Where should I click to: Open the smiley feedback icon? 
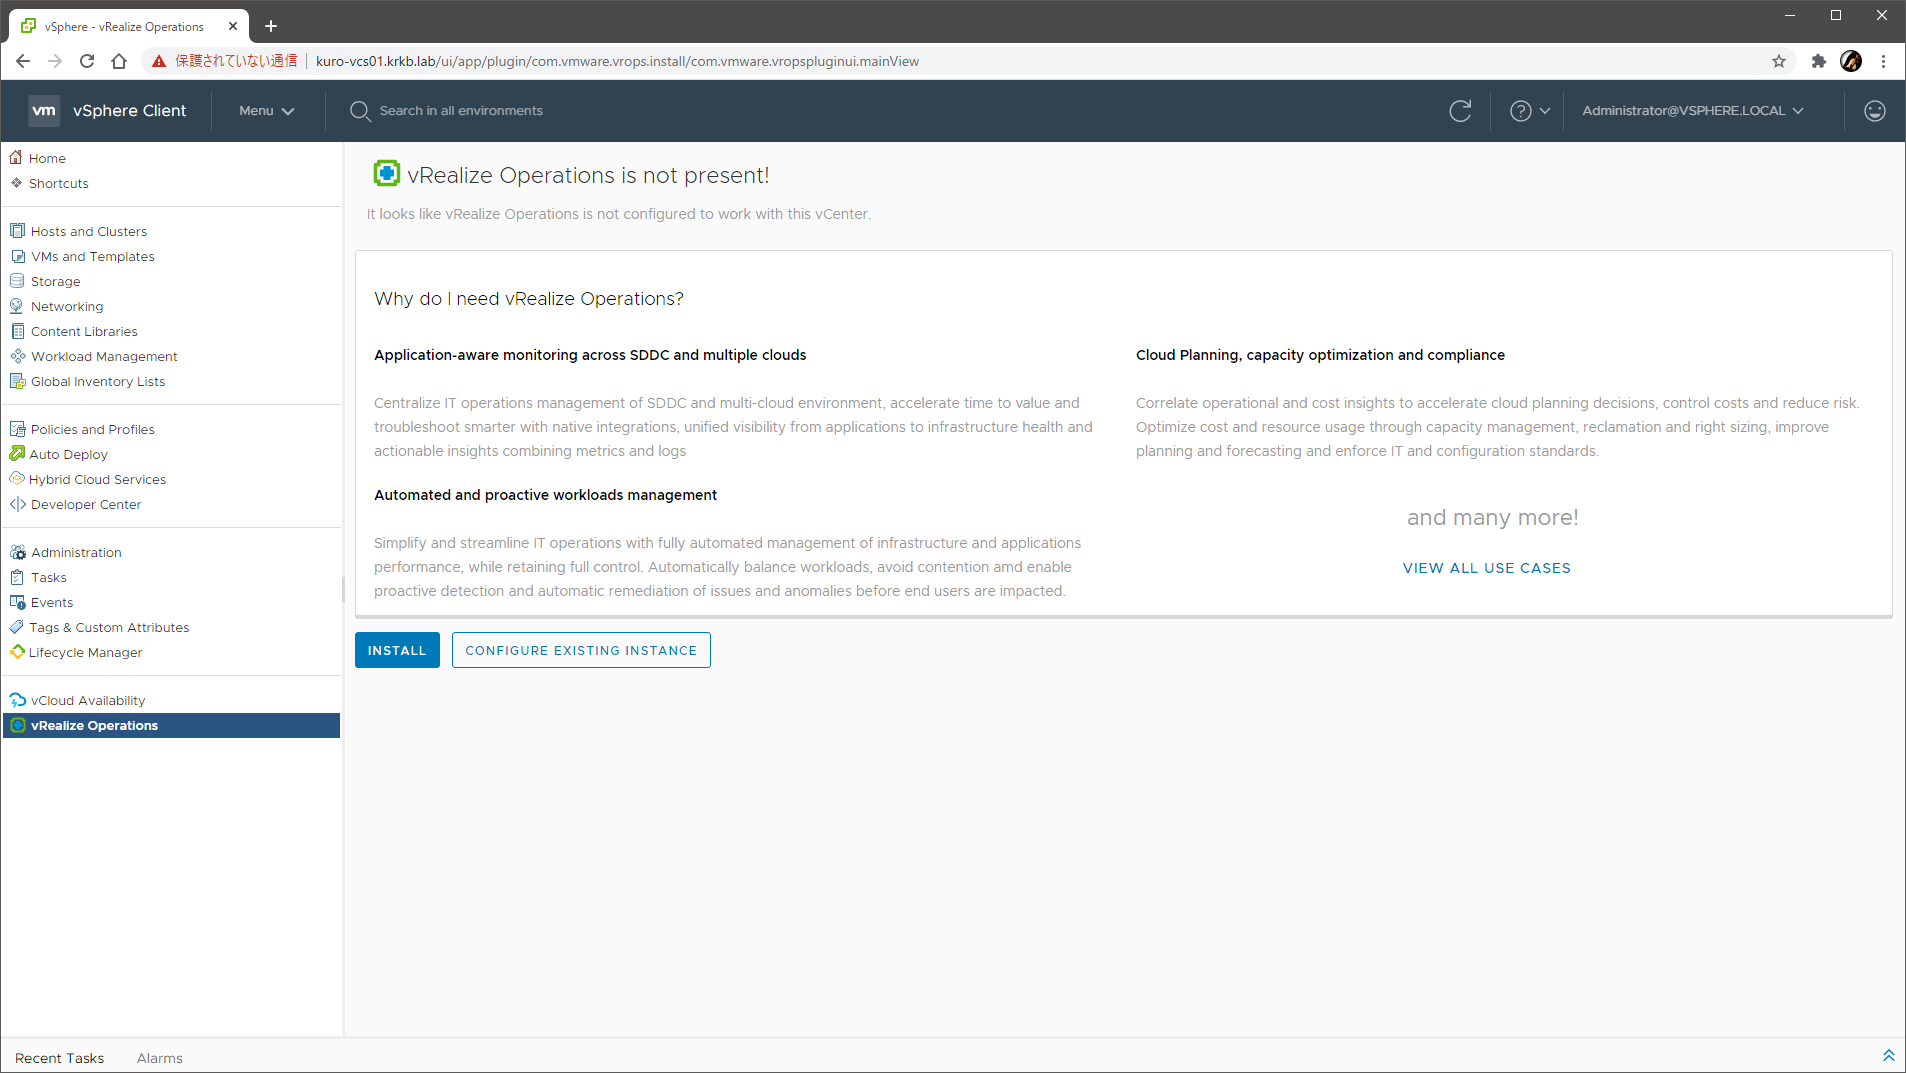coord(1874,111)
